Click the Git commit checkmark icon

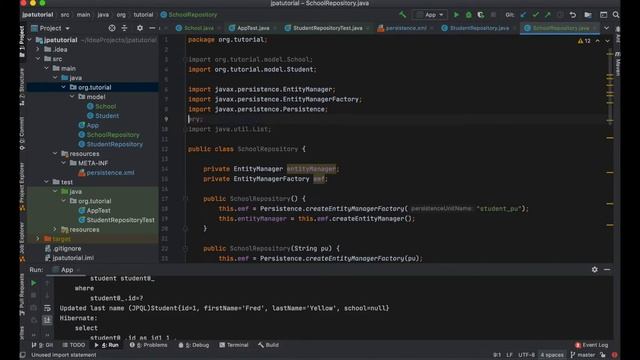[536, 15]
